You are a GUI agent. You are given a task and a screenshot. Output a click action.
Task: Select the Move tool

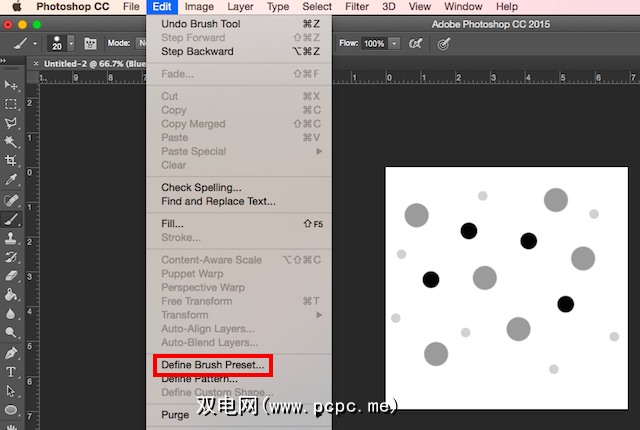tap(12, 86)
